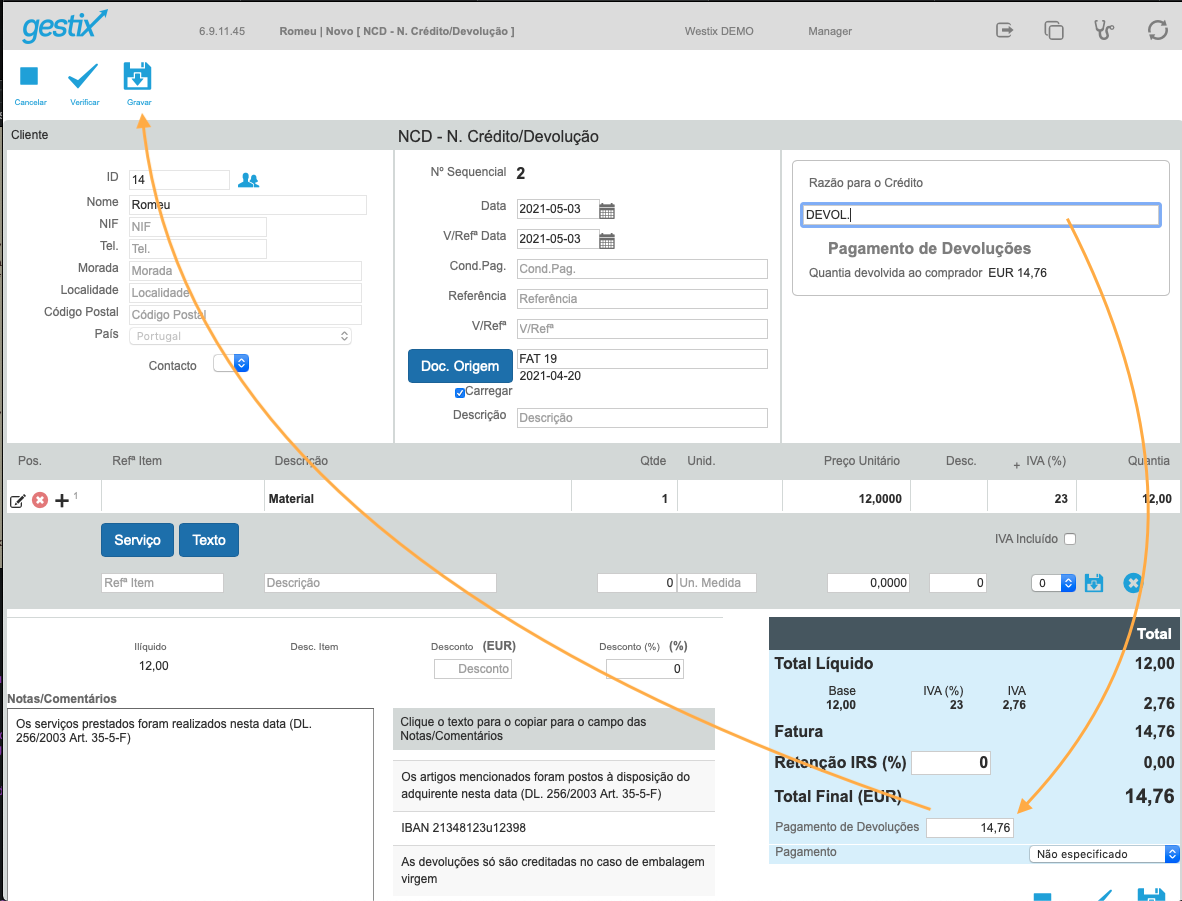Save new item line with blue disk icon
Image resolution: width=1182 pixels, height=901 pixels.
[x=1094, y=583]
